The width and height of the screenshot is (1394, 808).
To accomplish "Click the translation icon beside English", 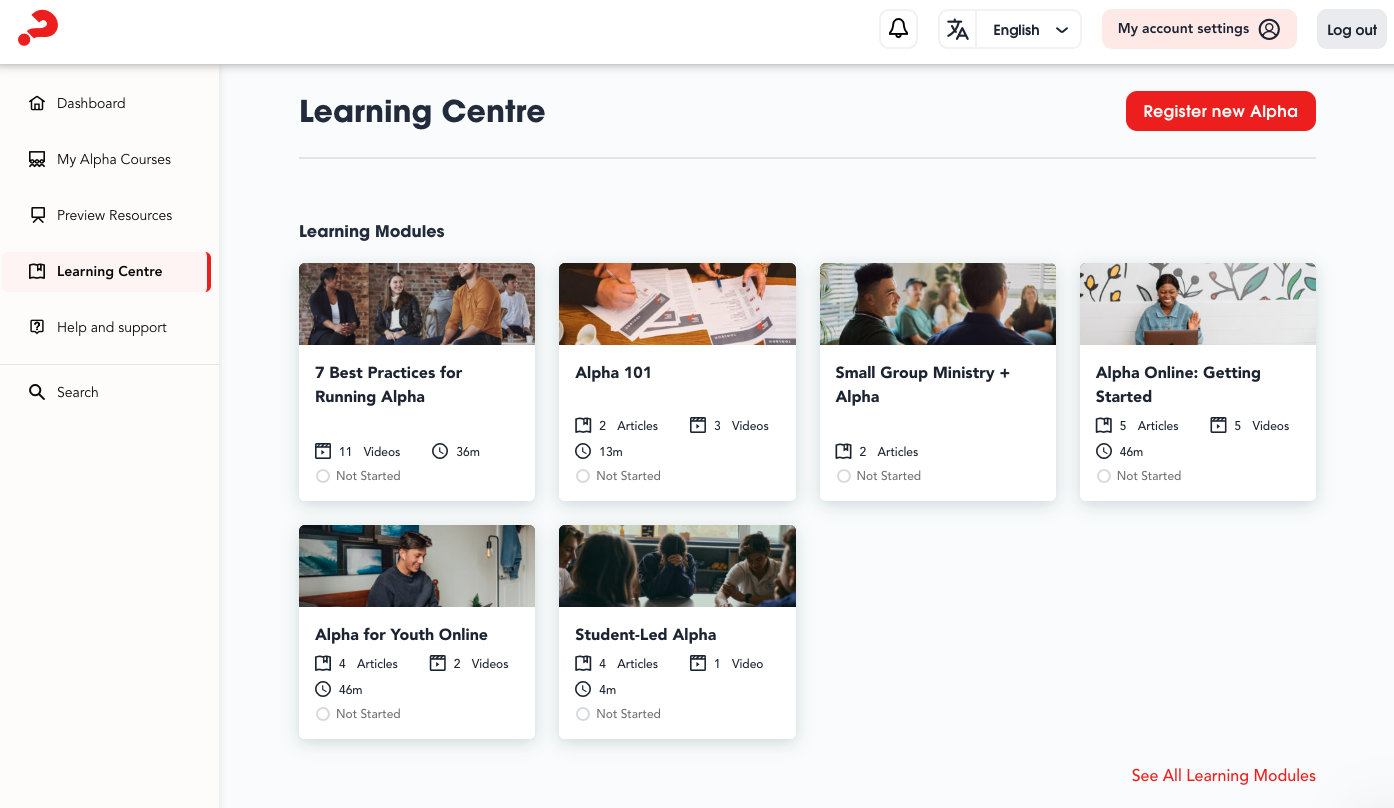I will pos(957,29).
